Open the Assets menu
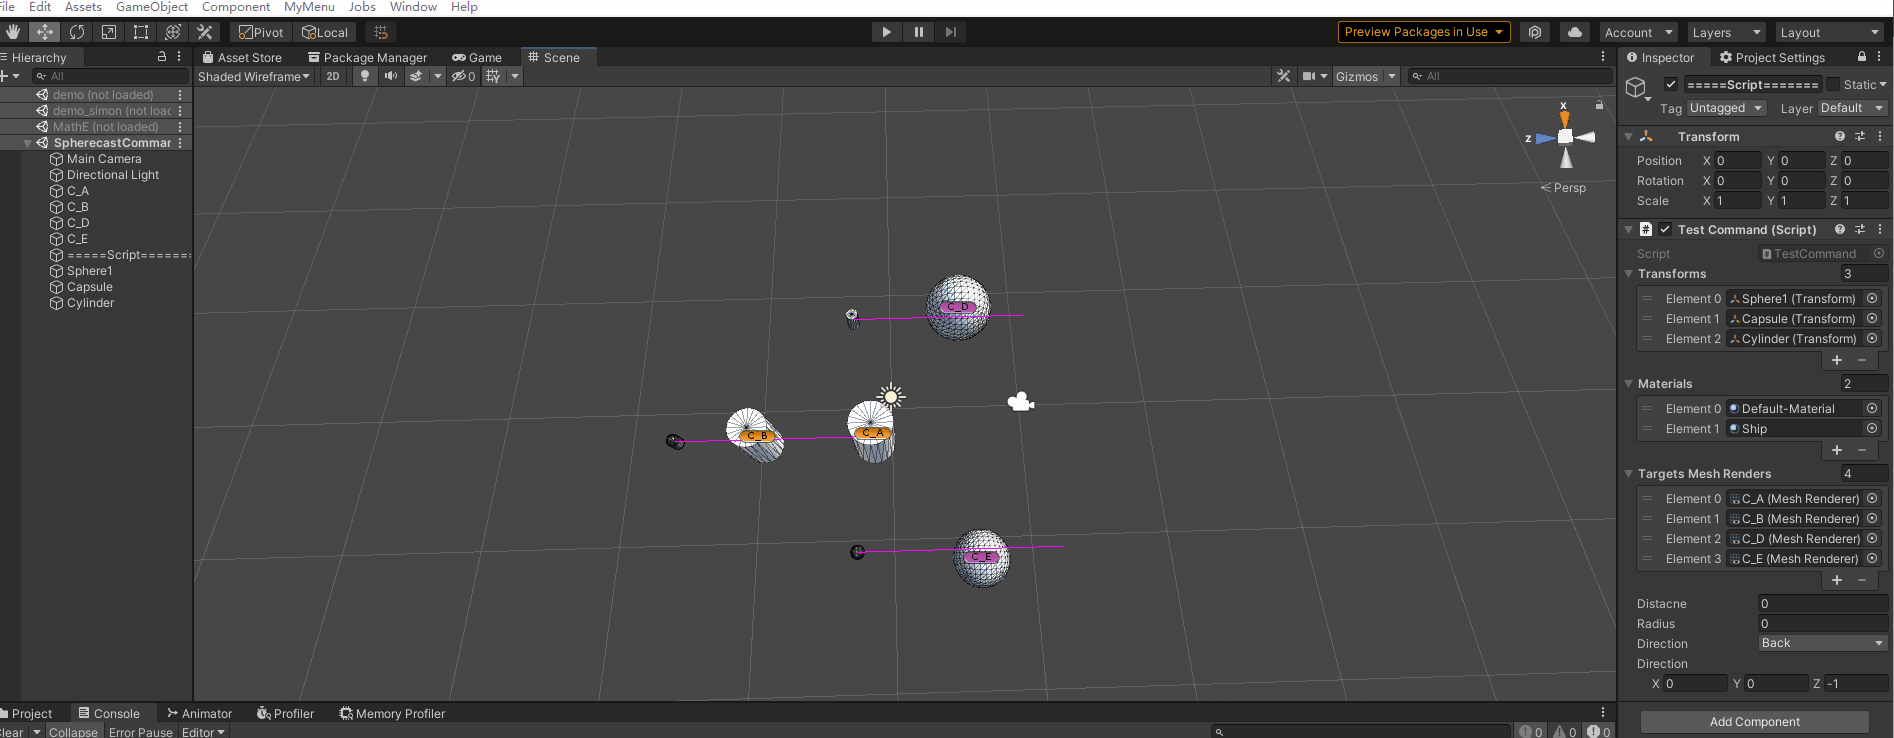 point(83,7)
